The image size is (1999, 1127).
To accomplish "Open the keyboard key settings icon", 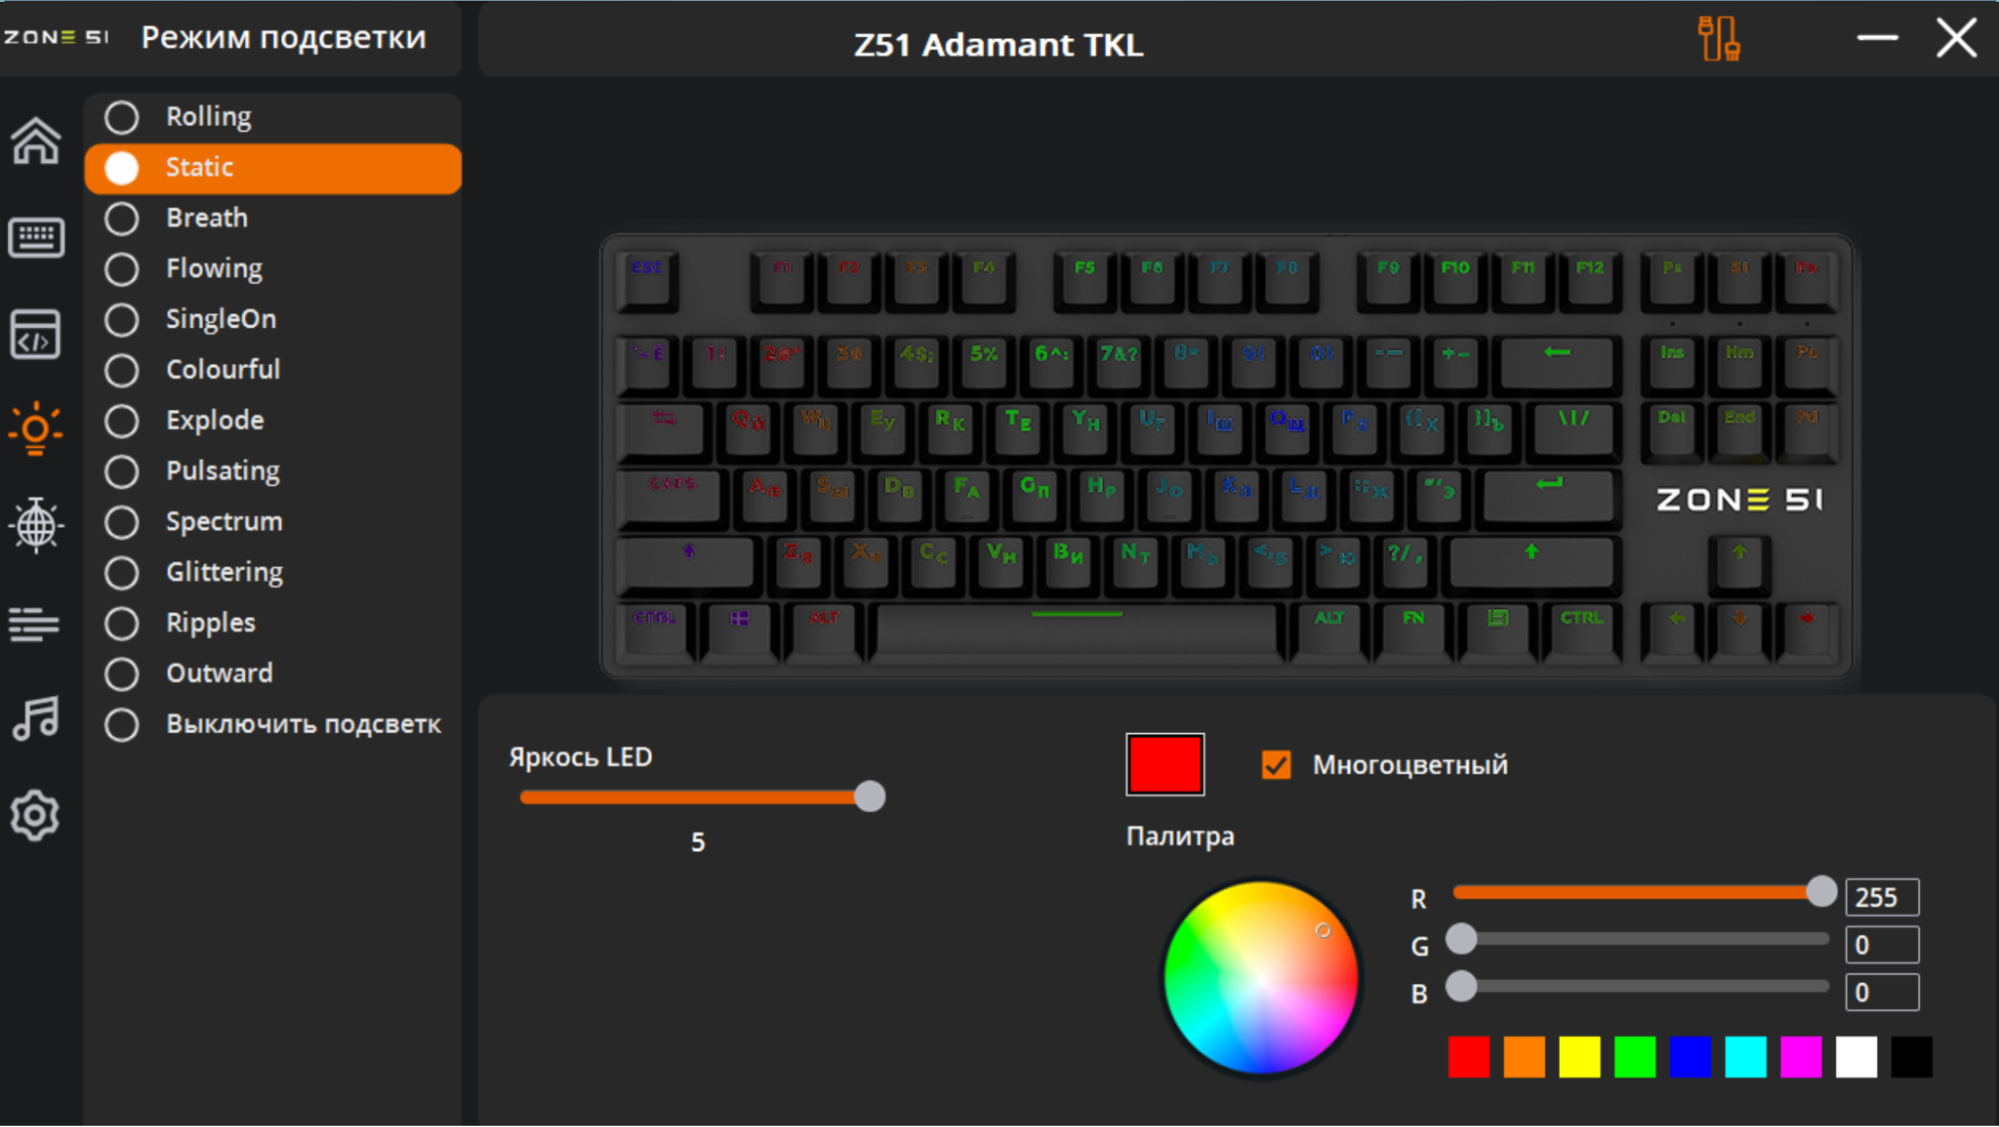I will (36, 238).
